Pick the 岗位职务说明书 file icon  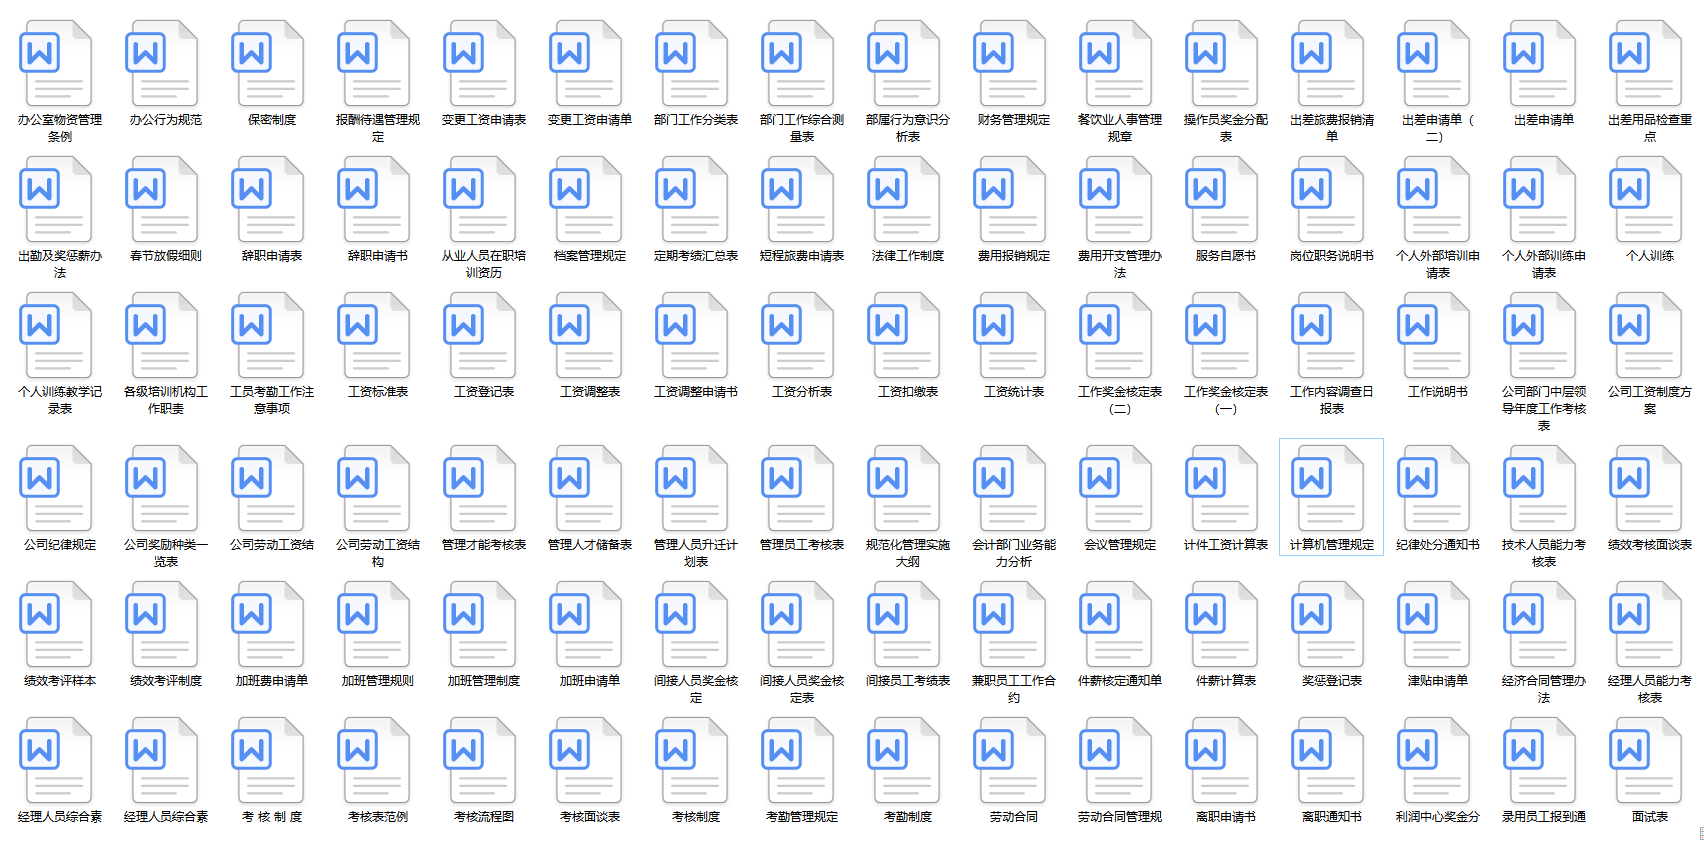tap(1328, 200)
